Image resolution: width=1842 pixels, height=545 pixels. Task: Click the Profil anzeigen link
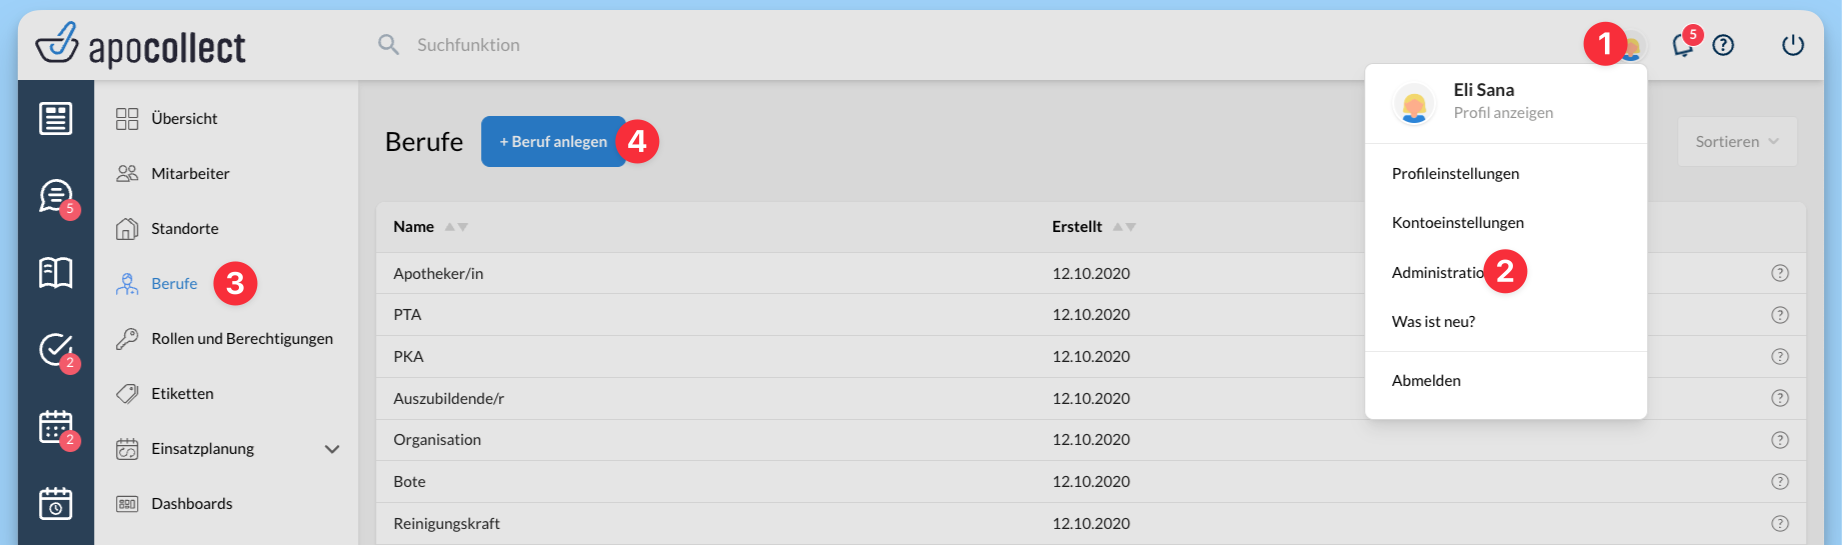coord(1503,113)
